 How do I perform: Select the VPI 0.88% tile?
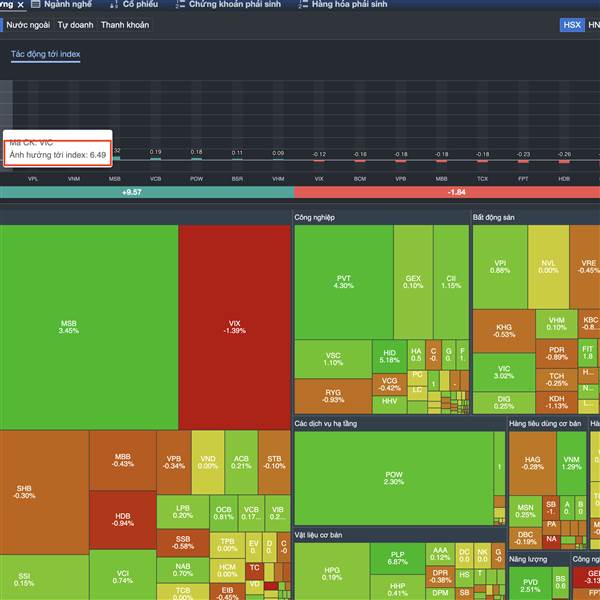coord(500,267)
